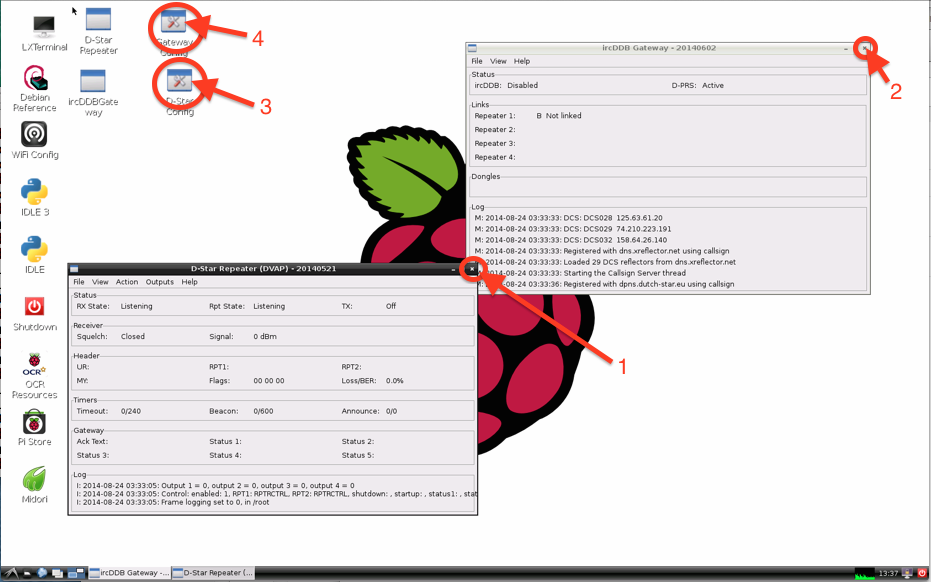Viewport: 931px width, 582px height.
Task: Open the LXDE start menu in taskbar
Action: click(x=10, y=573)
